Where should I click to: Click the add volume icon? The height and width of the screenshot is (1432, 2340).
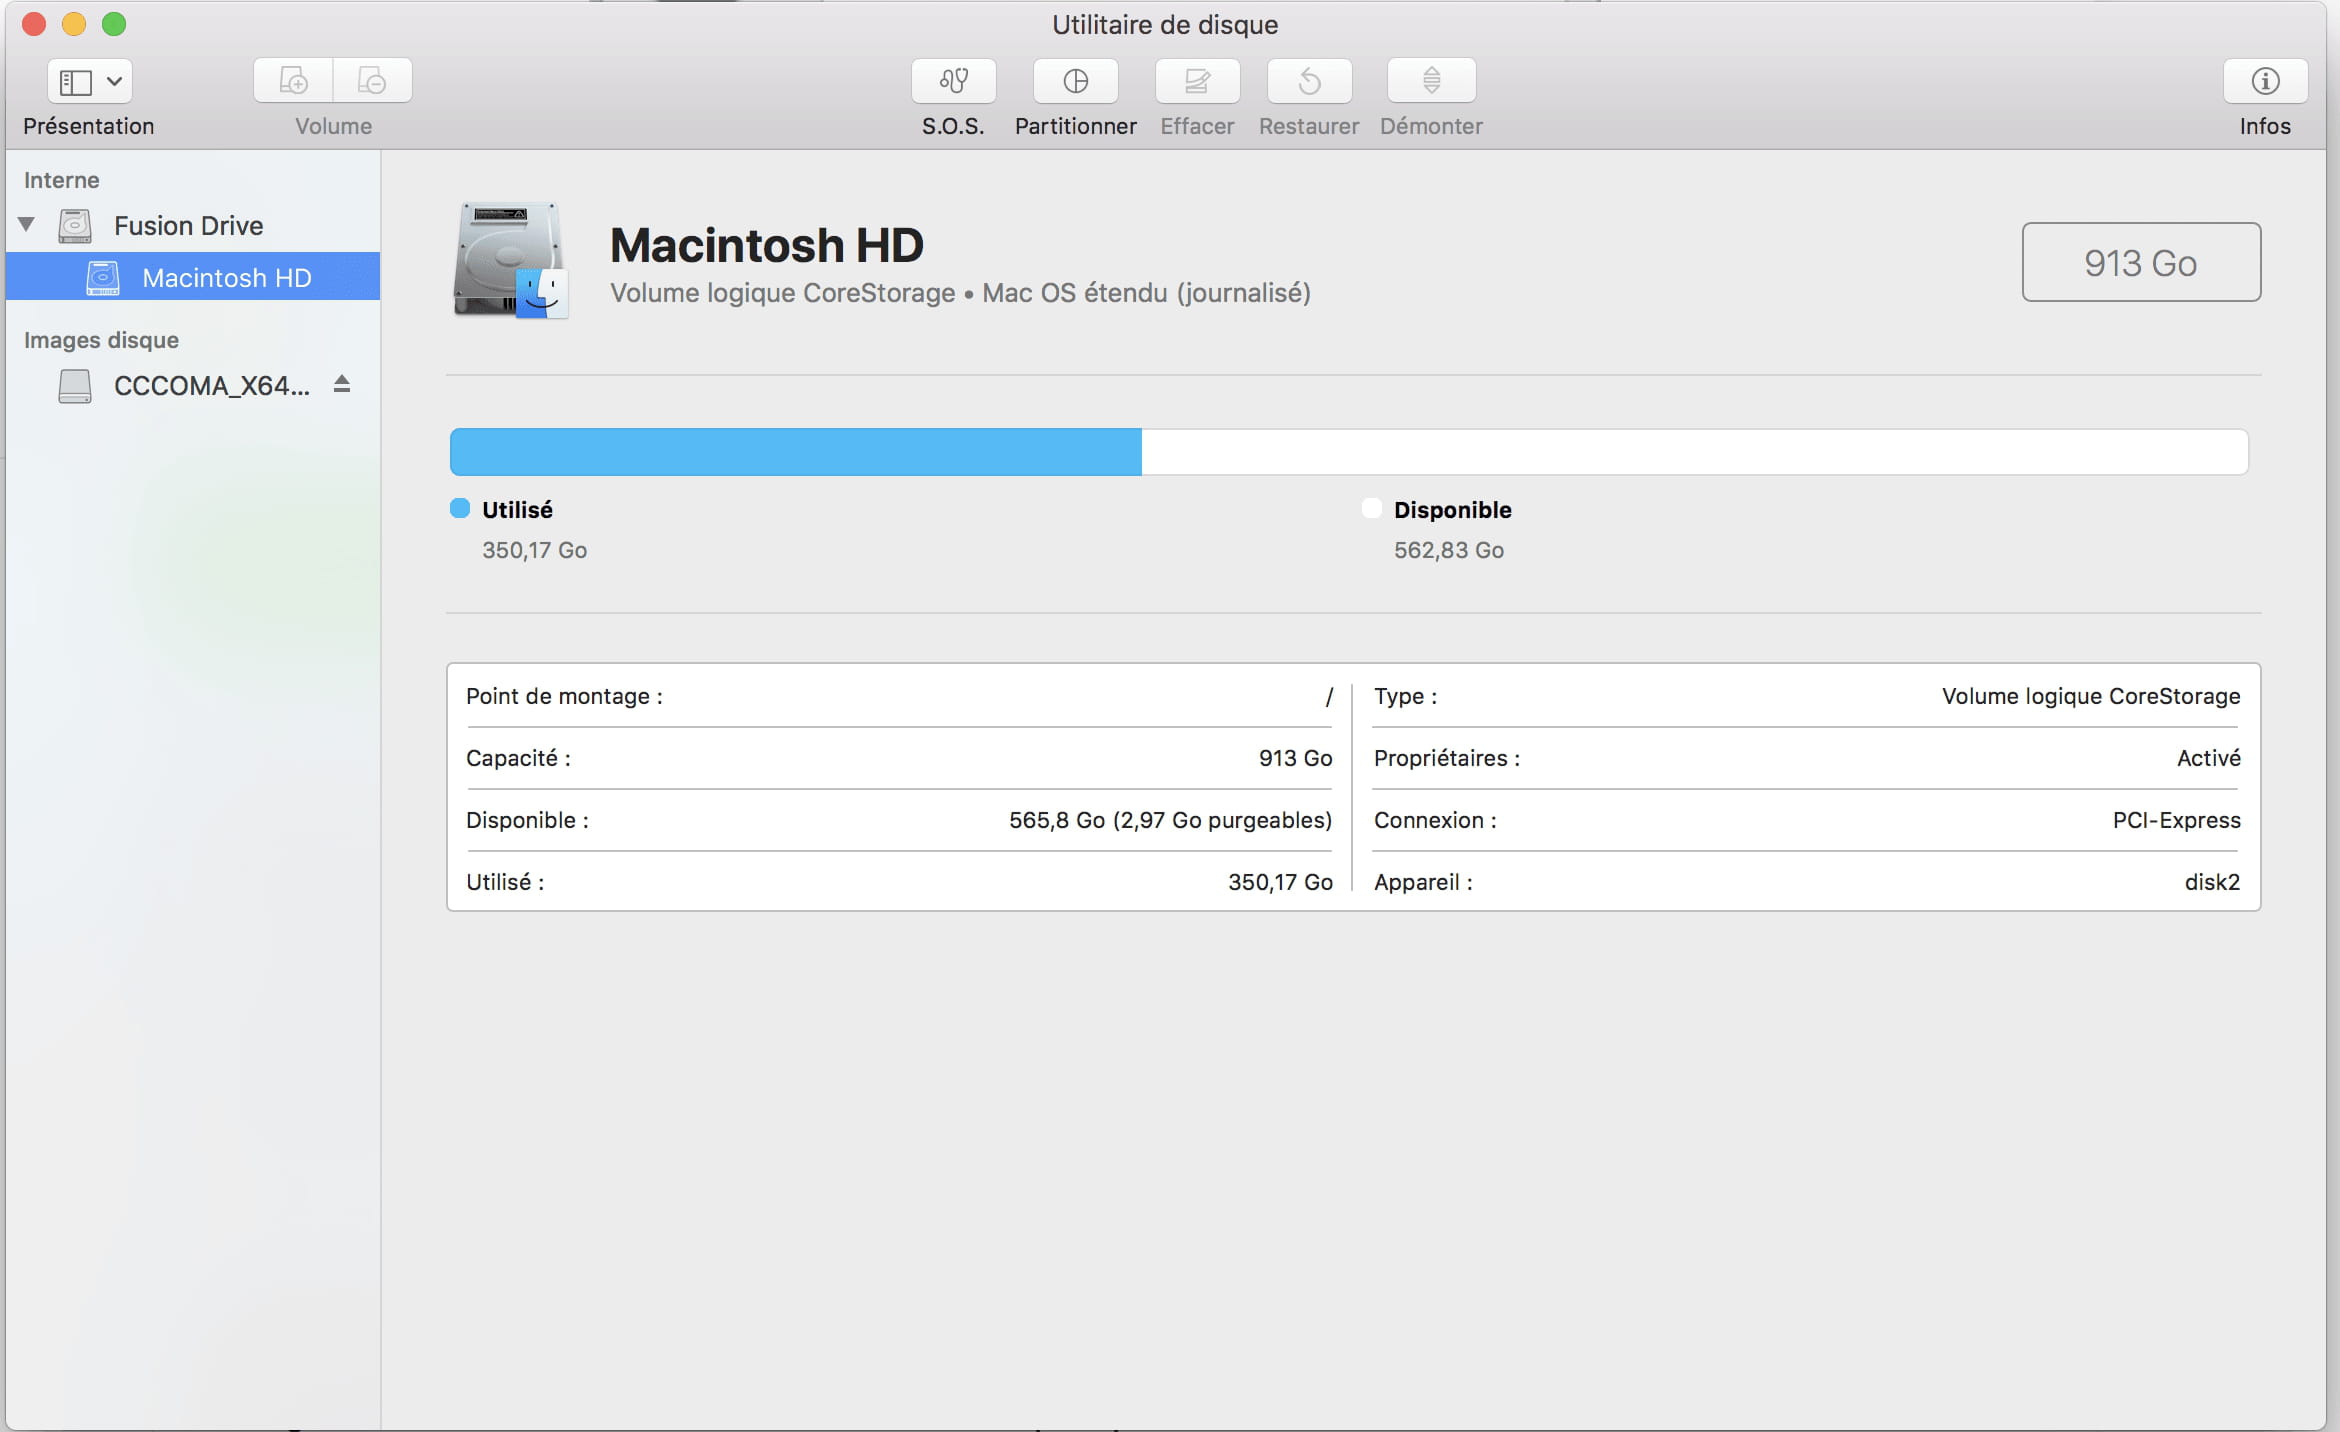coord(293,81)
